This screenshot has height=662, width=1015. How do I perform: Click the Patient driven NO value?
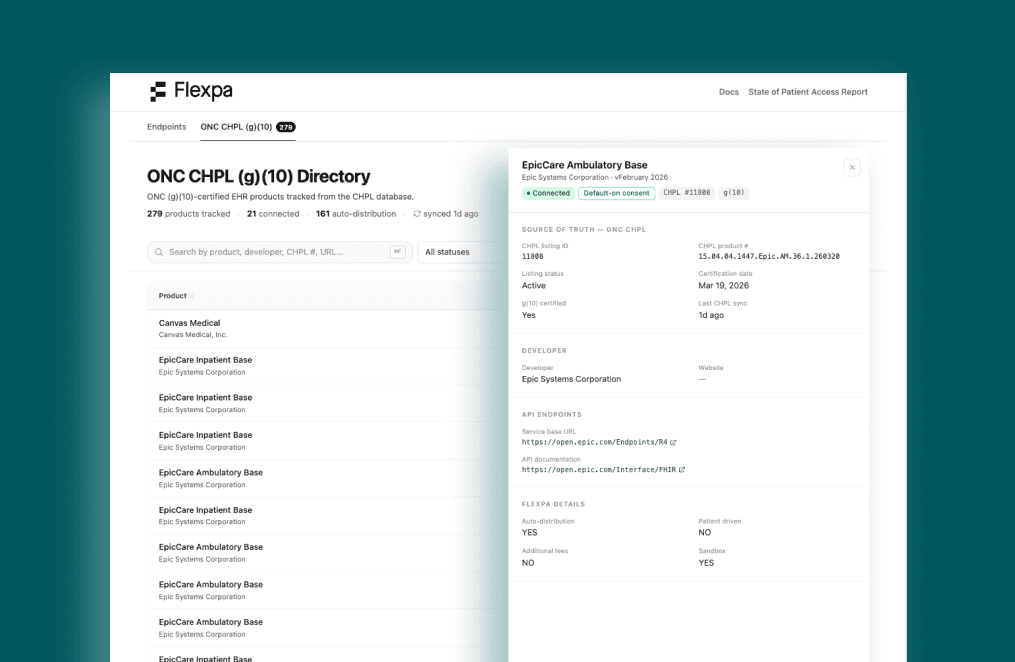(704, 533)
